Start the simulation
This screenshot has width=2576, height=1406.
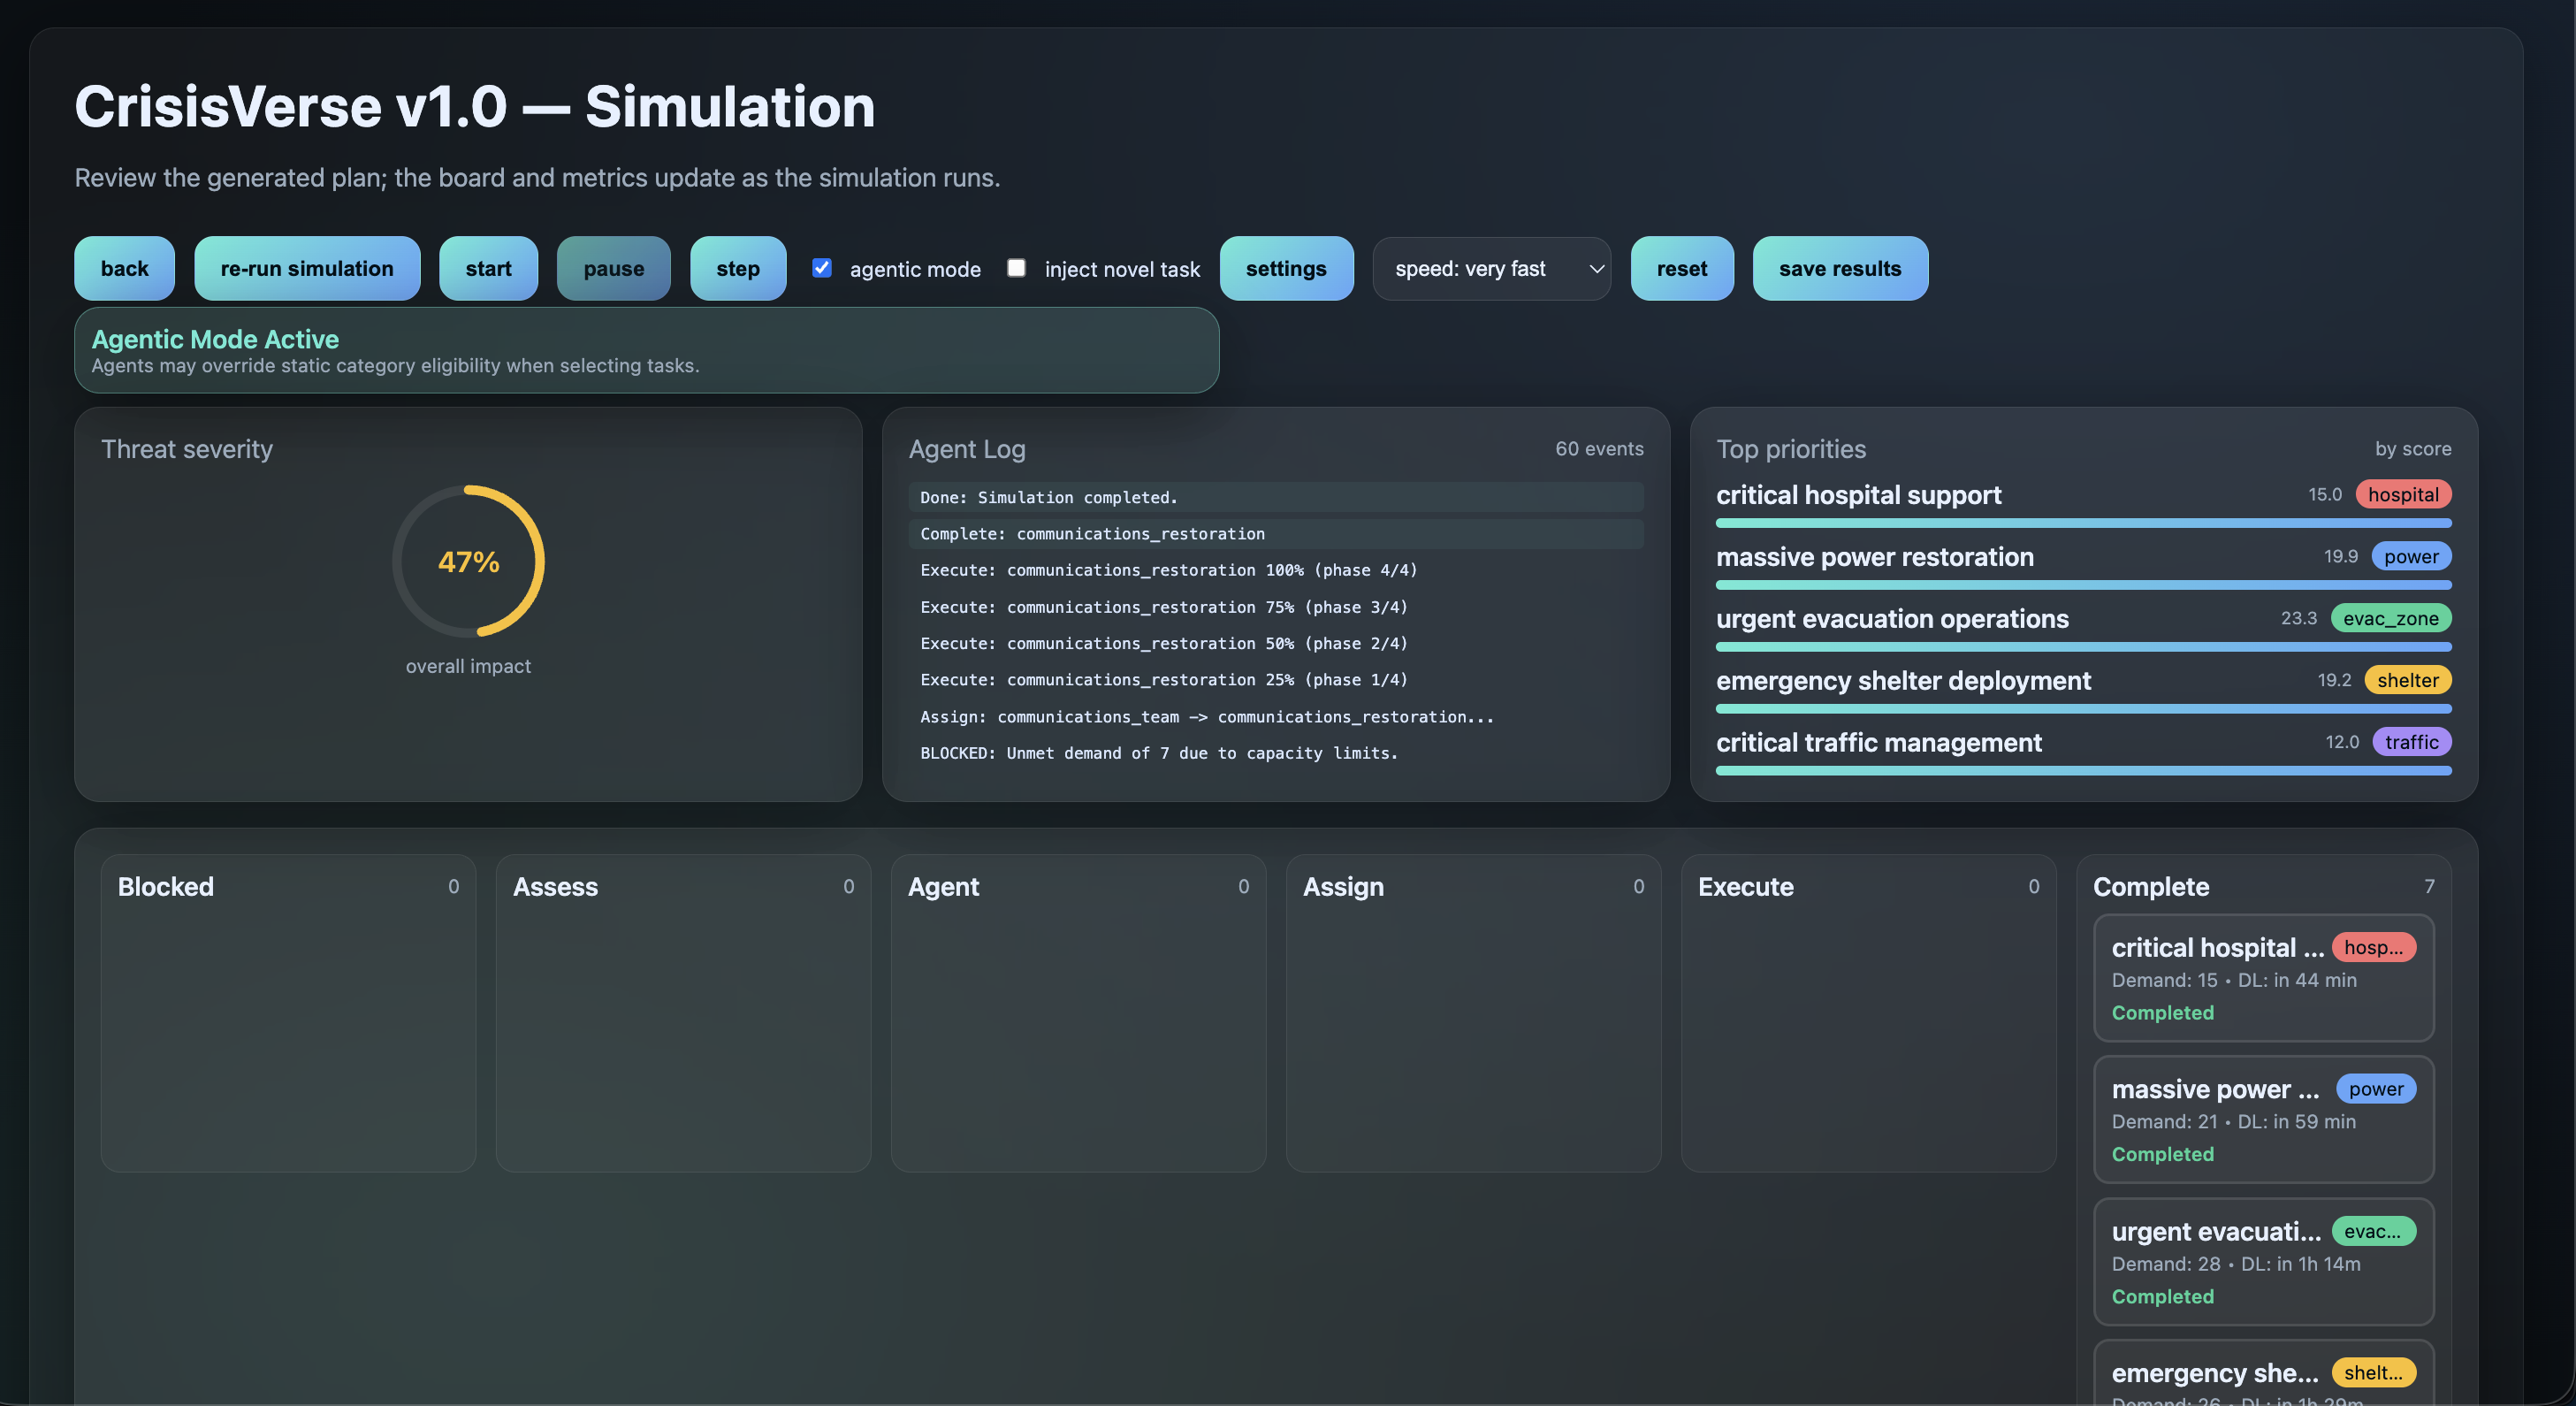click(x=488, y=268)
